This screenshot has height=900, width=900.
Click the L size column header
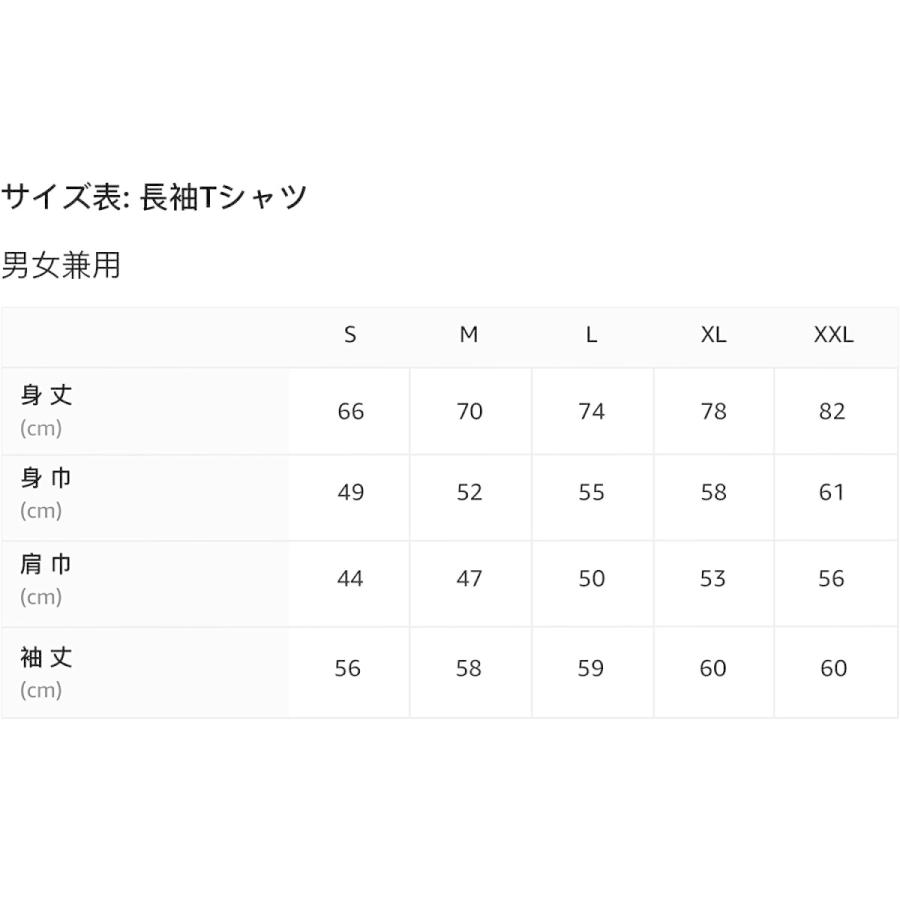coord(592,335)
